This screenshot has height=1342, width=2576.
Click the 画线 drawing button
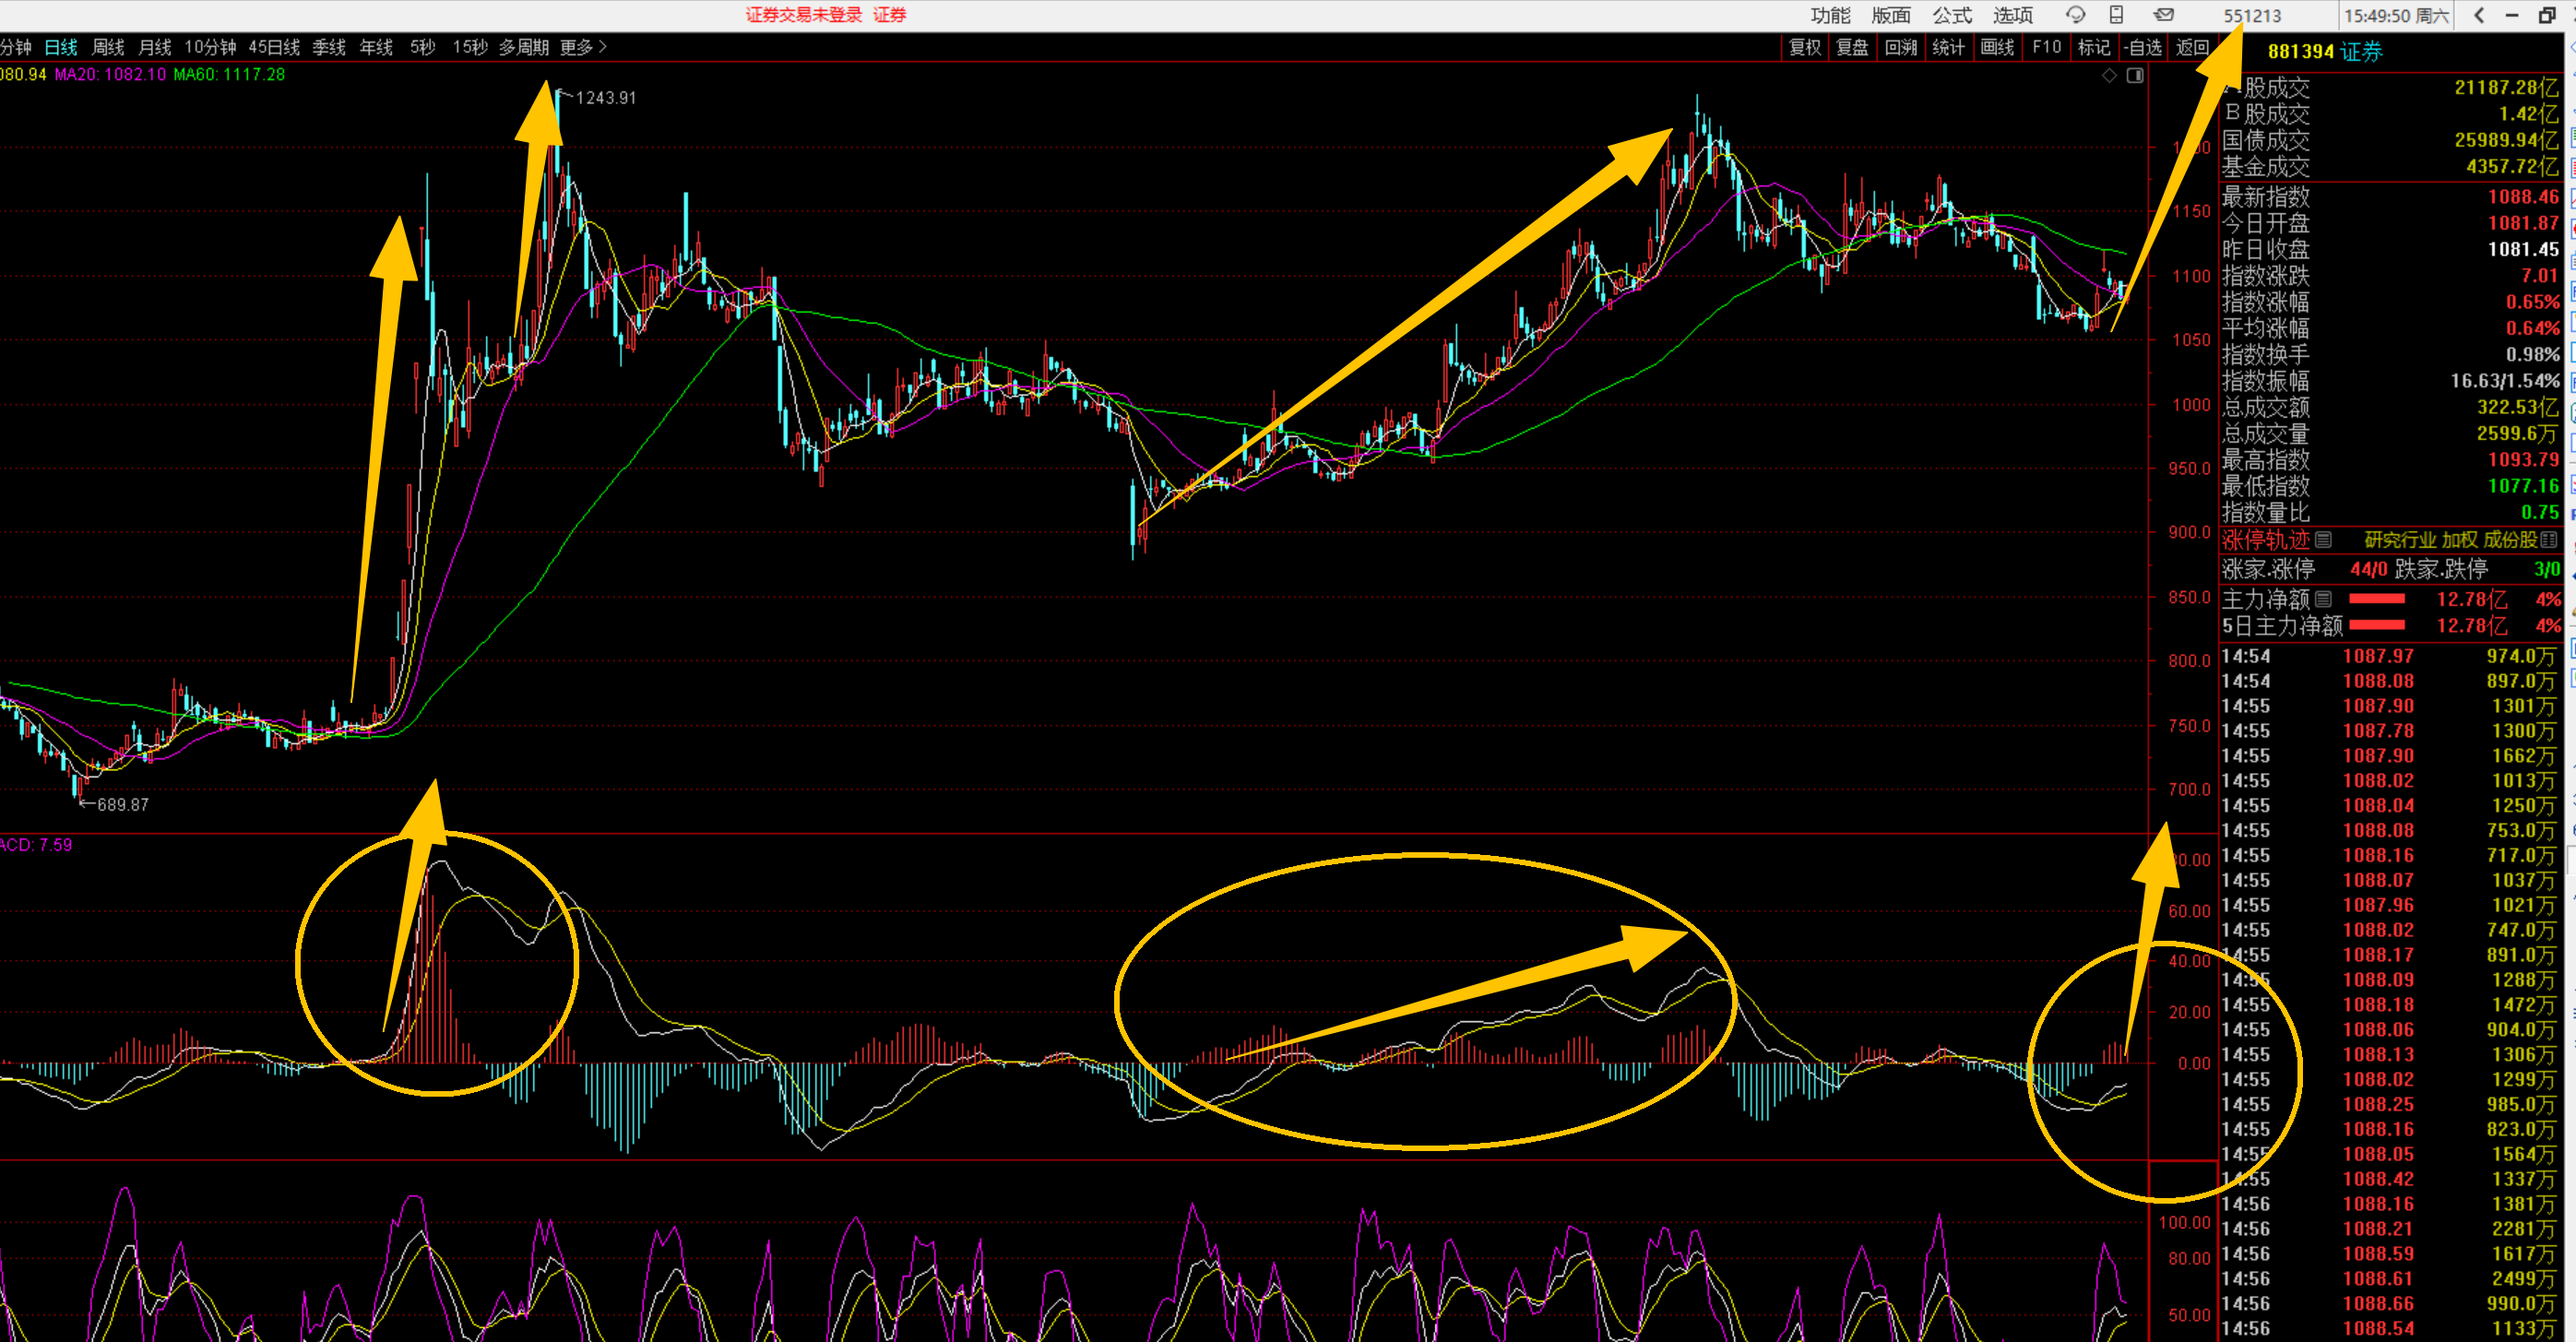click(1997, 47)
